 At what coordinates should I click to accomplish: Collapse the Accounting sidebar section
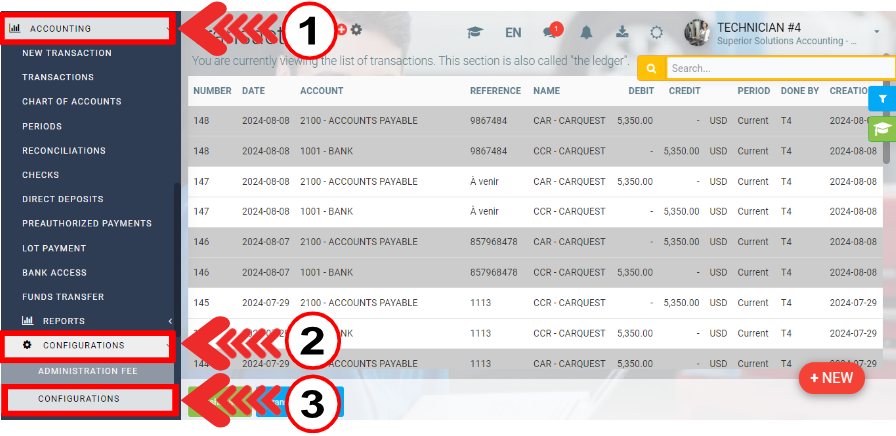pos(90,28)
